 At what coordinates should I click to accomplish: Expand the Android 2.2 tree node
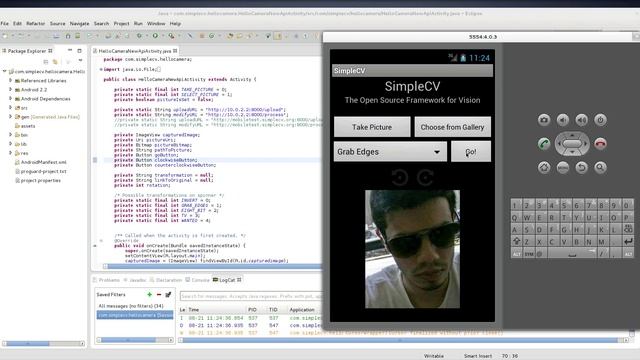(10, 89)
